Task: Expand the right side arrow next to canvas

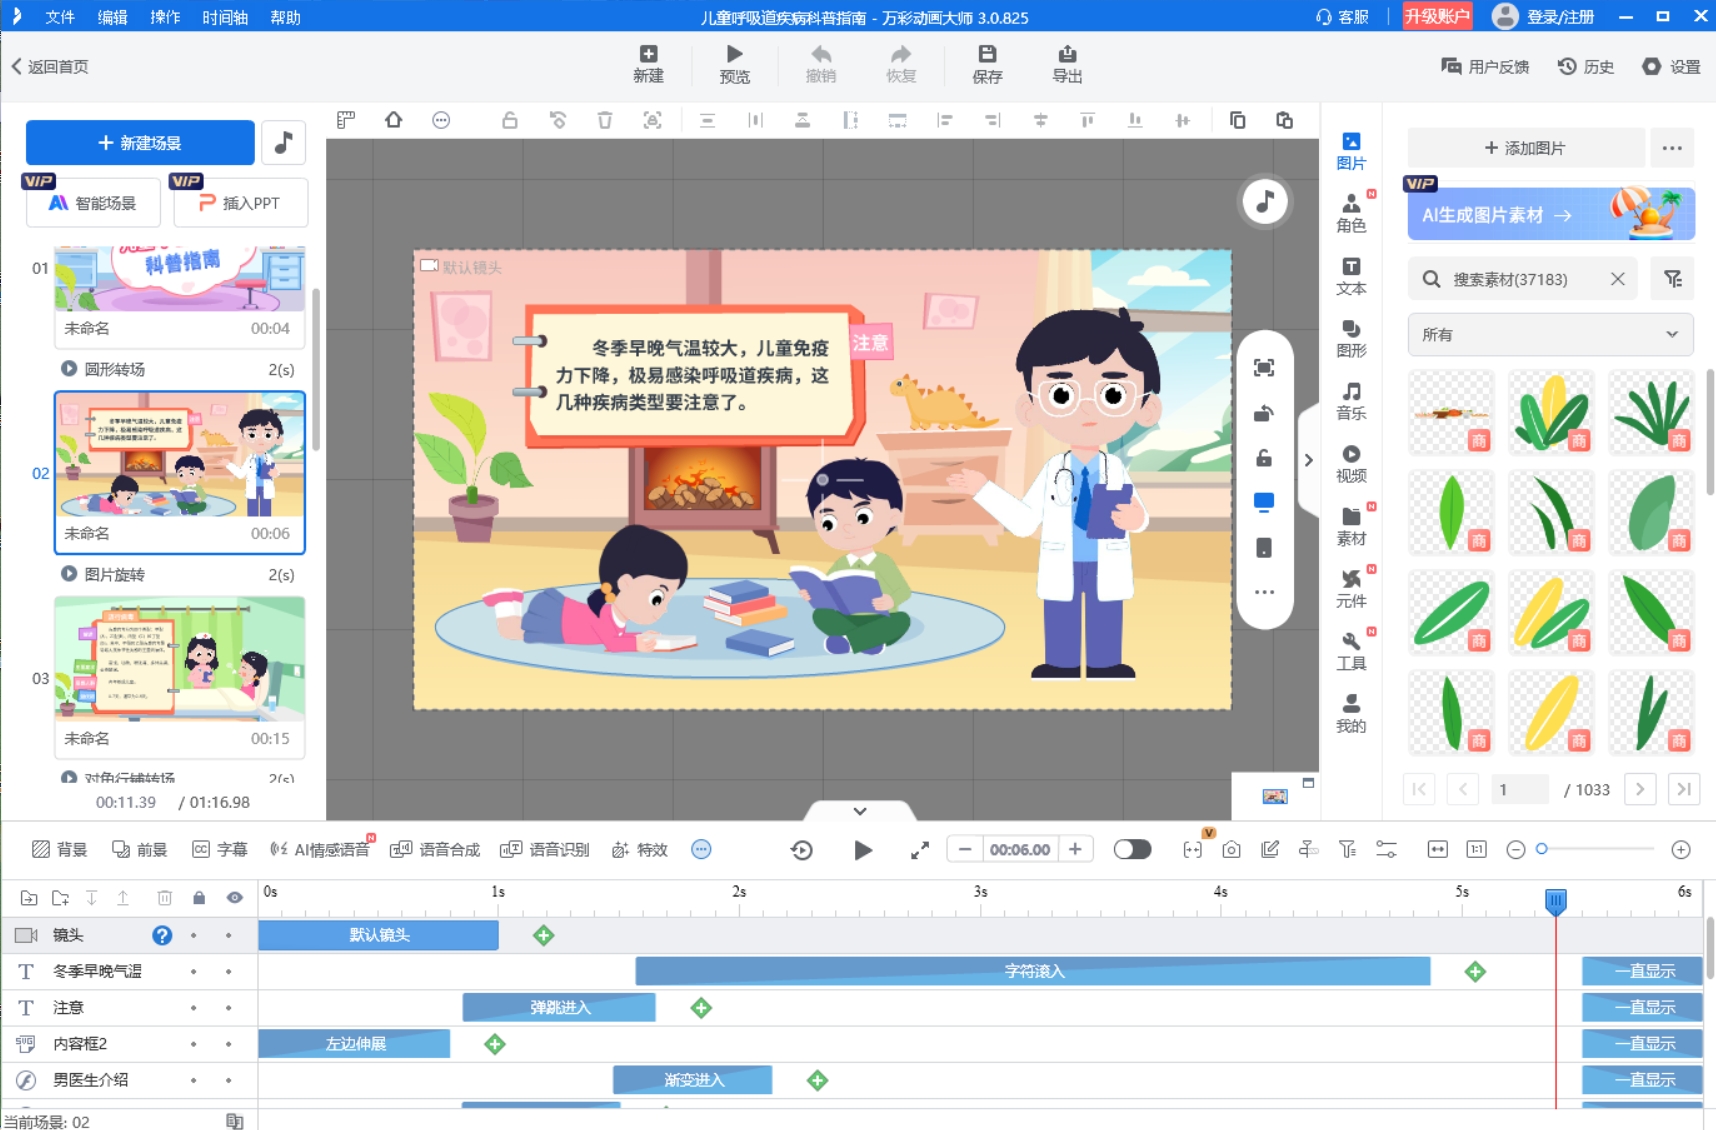Action: (x=1307, y=459)
